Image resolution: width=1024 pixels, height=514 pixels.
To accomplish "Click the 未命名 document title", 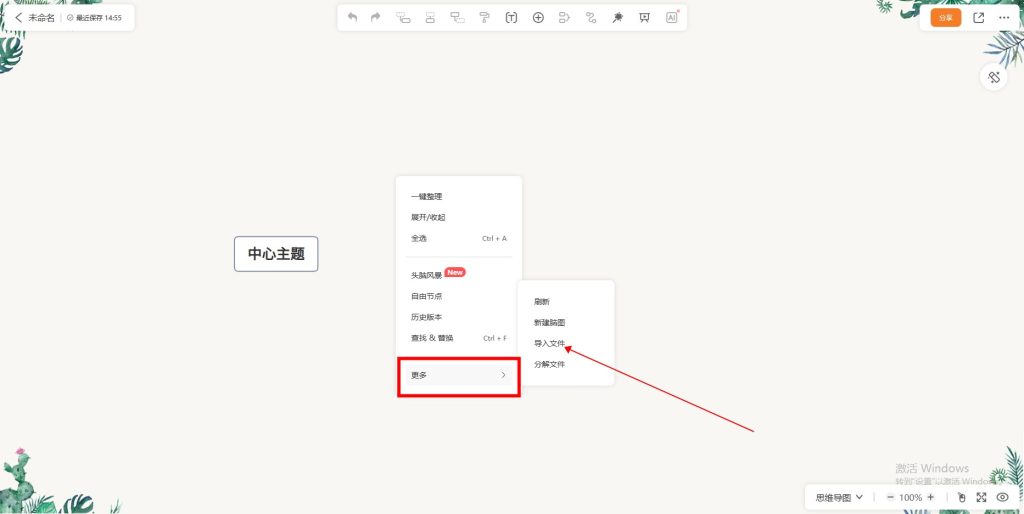I will coord(41,18).
